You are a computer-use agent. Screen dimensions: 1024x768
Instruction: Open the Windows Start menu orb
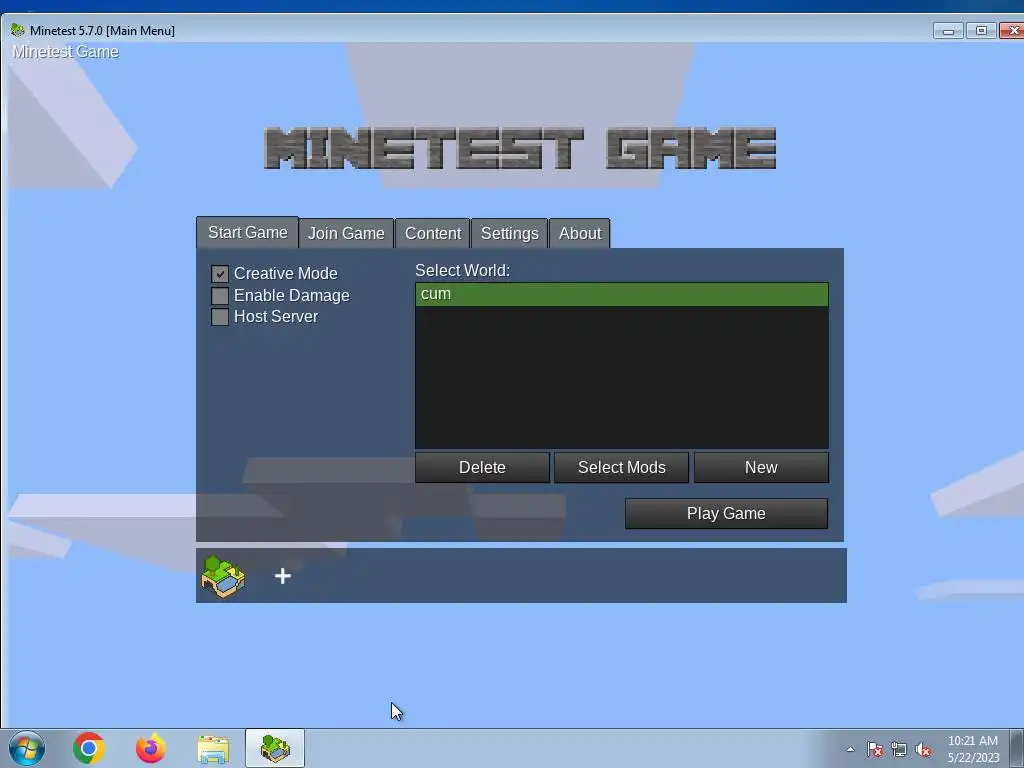pos(27,748)
